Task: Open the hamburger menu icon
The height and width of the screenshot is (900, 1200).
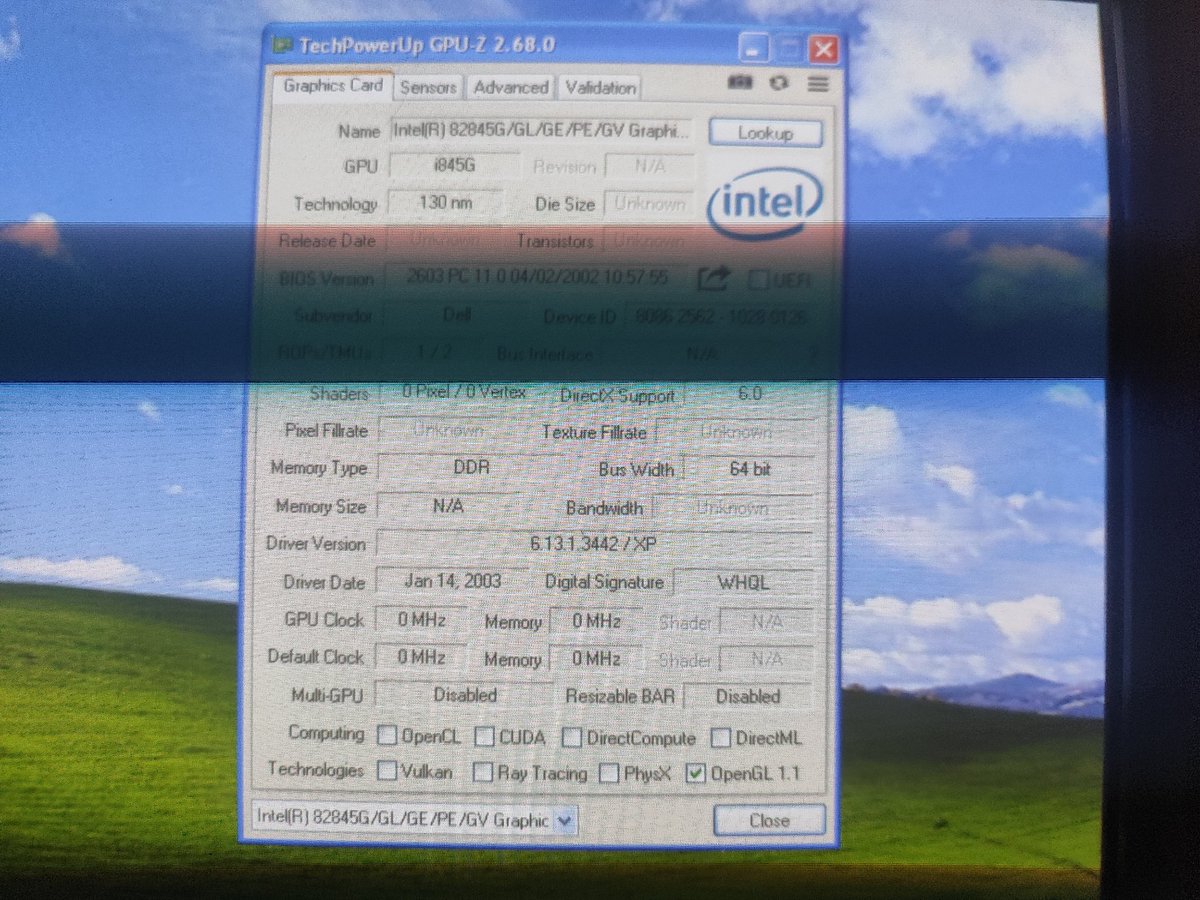Action: click(x=818, y=84)
